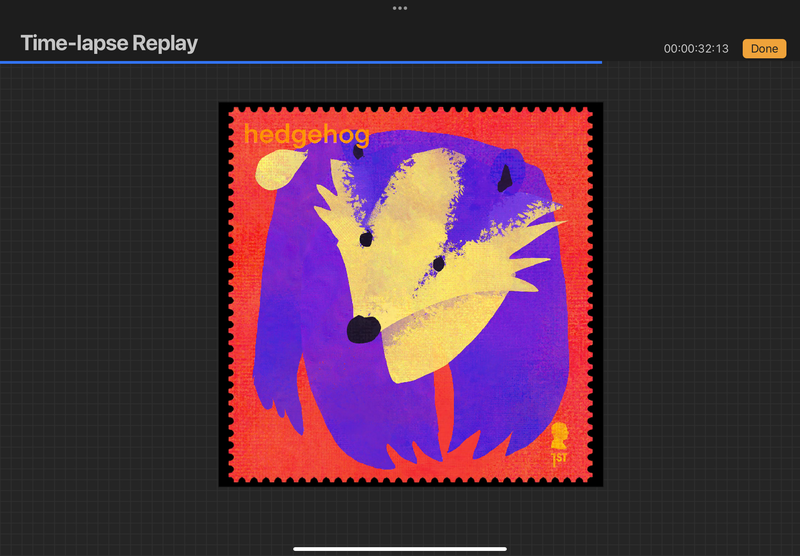The height and width of the screenshot is (556, 800).
Task: Click the yellow spikes on the hedgehog's right side
Action: click(525, 250)
